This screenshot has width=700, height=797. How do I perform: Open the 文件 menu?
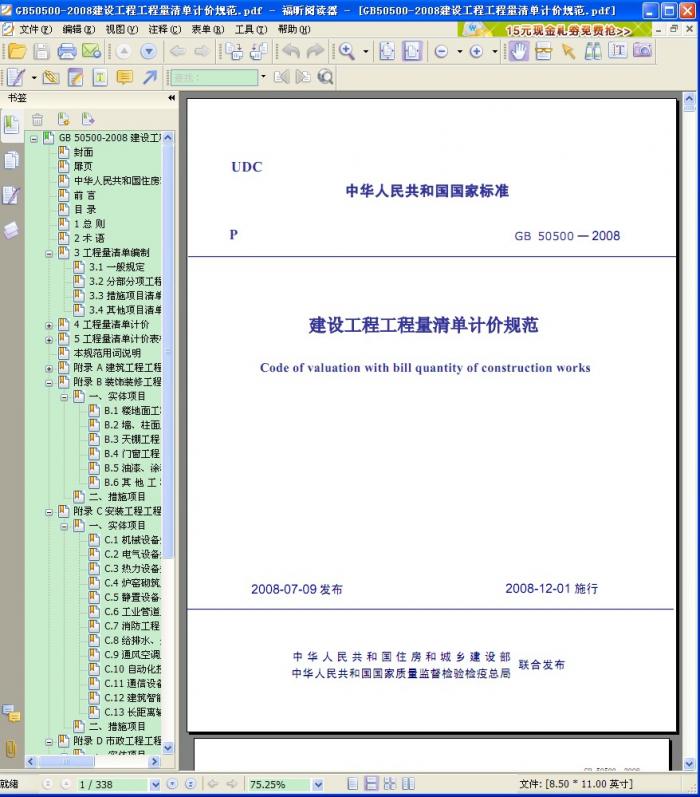click(x=36, y=30)
